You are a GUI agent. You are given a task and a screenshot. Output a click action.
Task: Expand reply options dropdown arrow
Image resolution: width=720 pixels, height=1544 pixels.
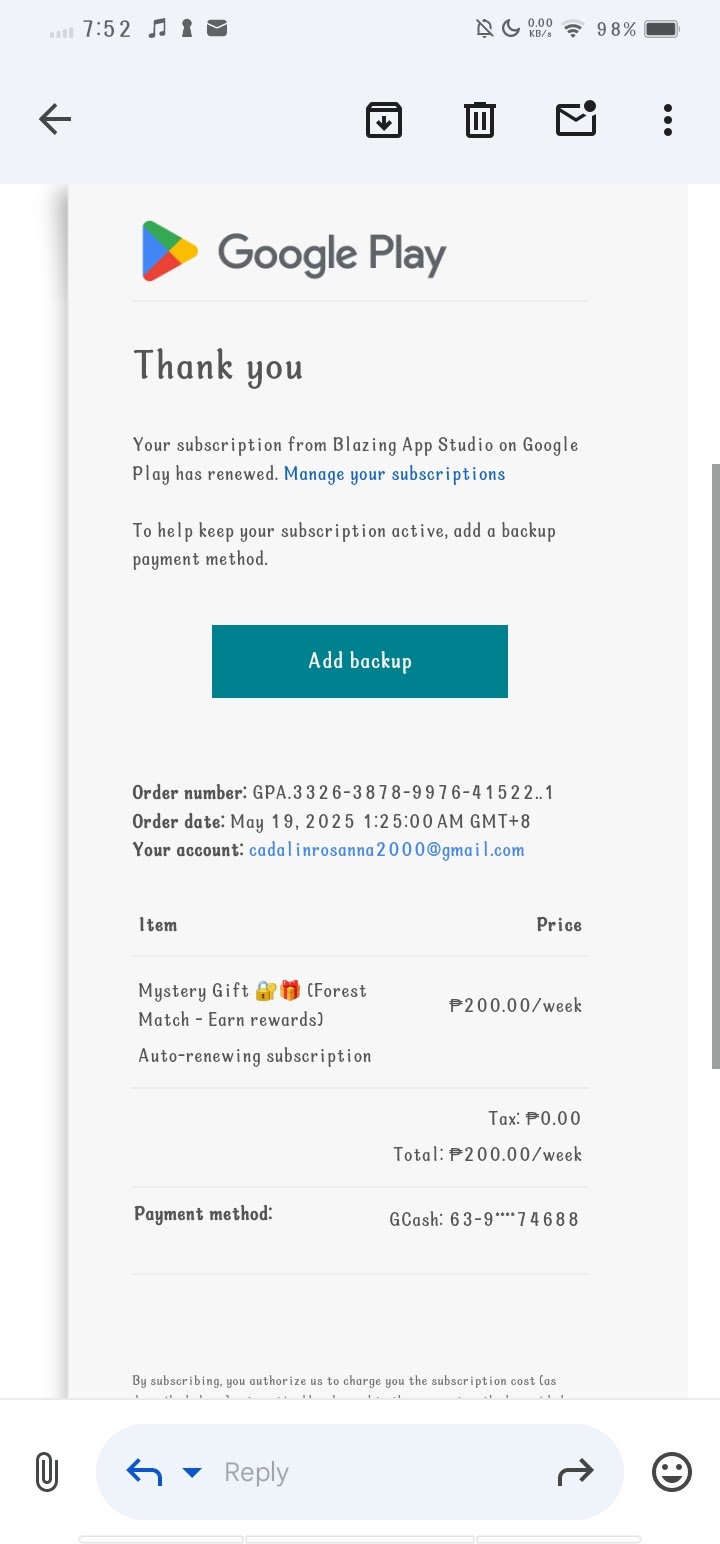192,1472
